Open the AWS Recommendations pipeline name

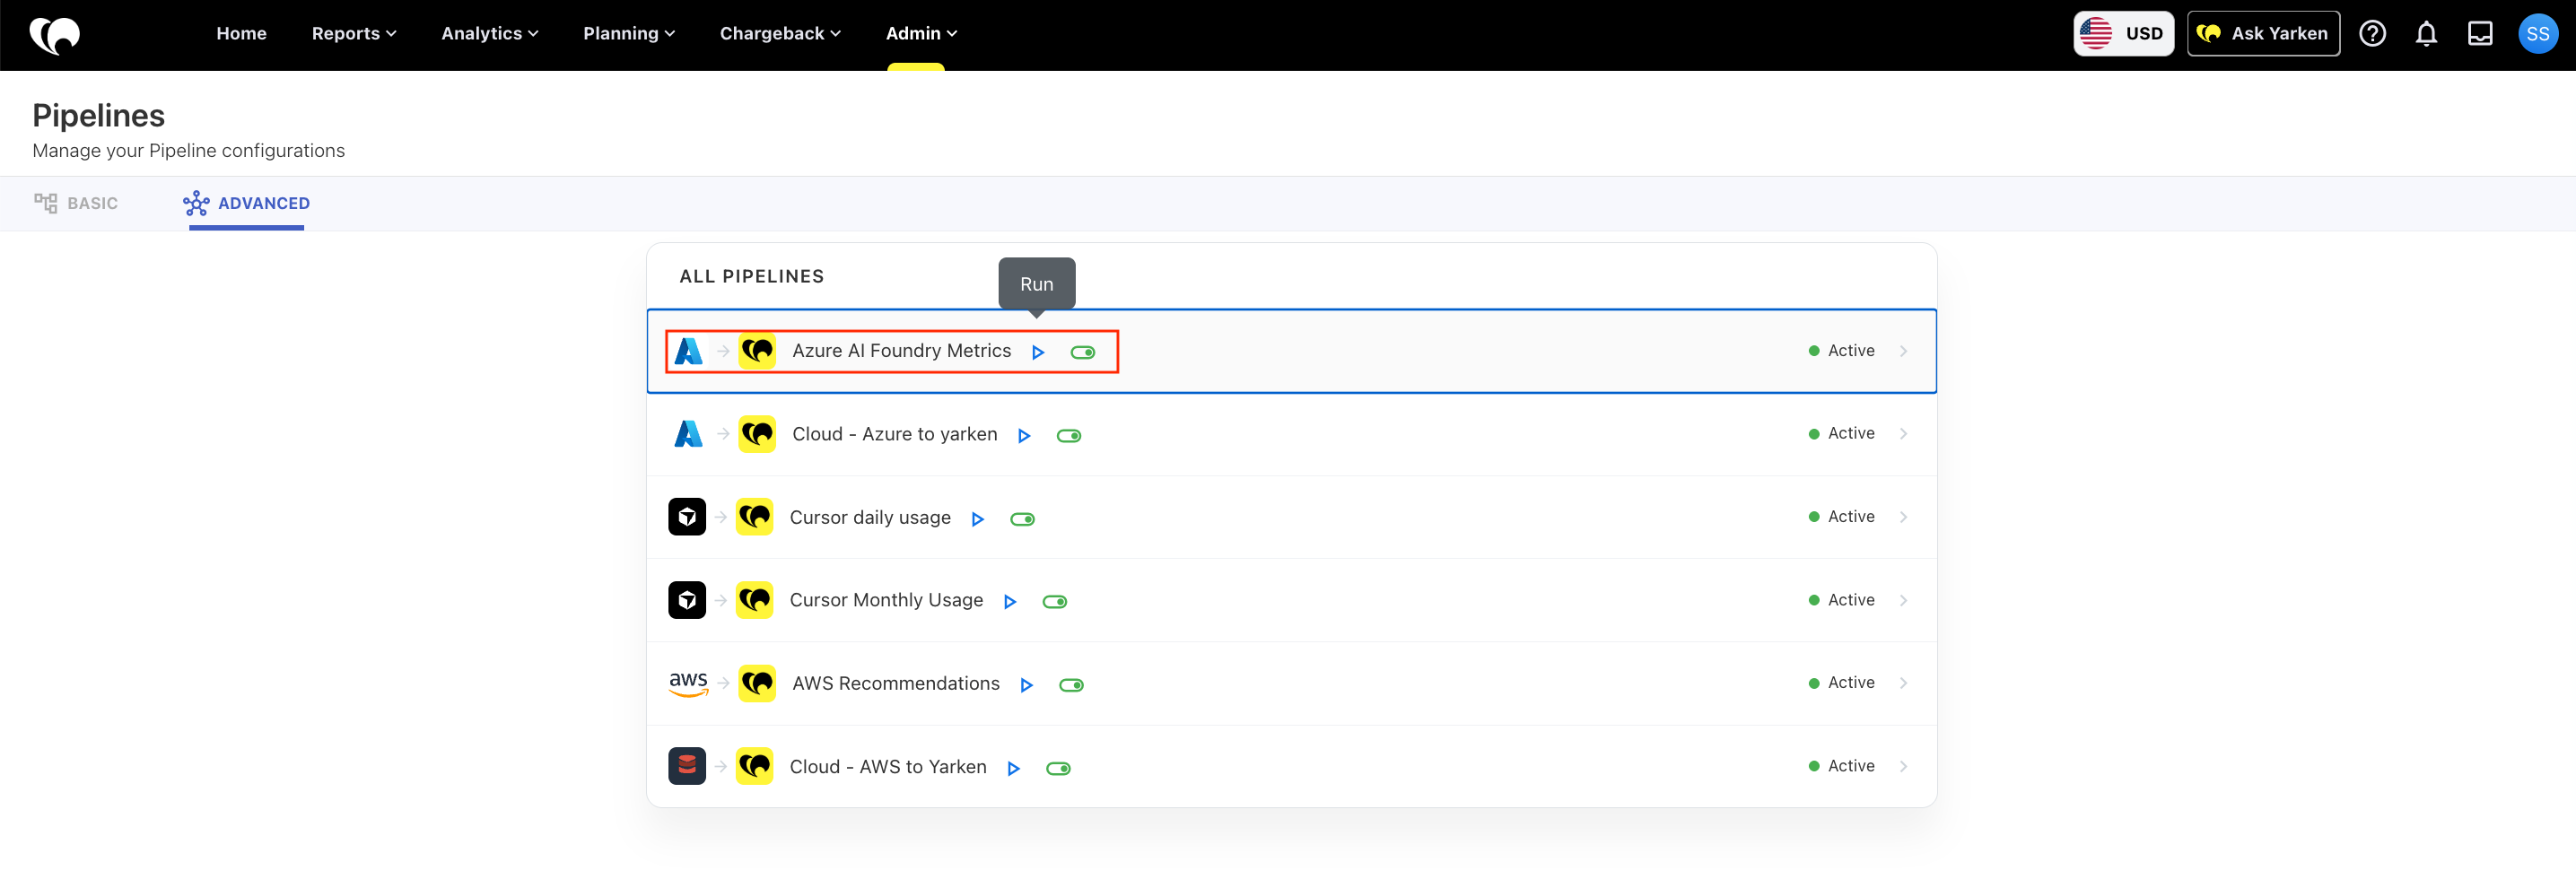pyautogui.click(x=895, y=683)
